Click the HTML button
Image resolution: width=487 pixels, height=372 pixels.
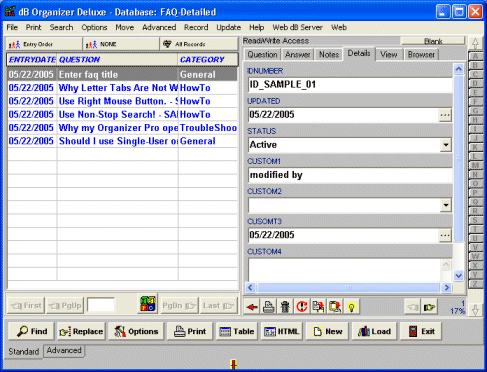pos(282,331)
